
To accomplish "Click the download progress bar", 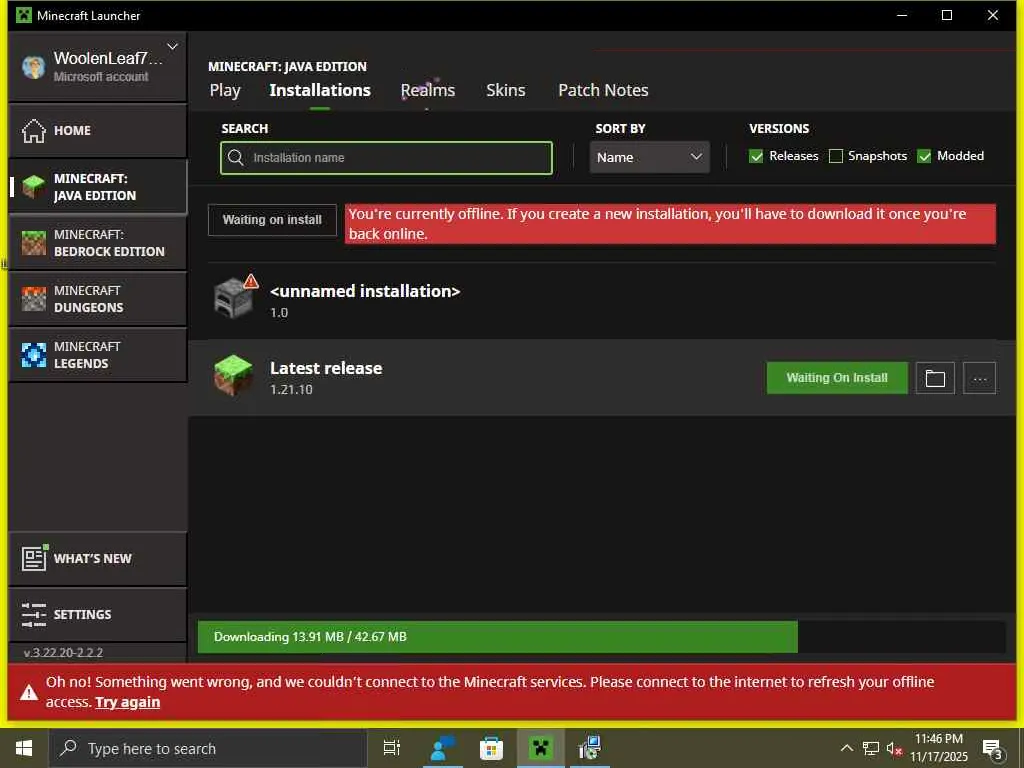I will click(601, 637).
